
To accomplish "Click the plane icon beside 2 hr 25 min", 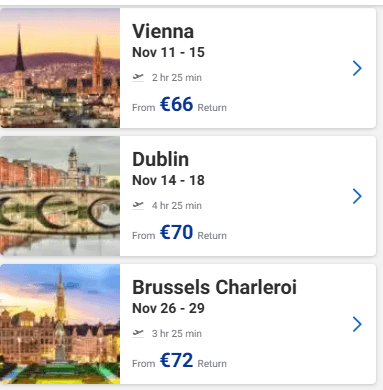I will (138, 78).
